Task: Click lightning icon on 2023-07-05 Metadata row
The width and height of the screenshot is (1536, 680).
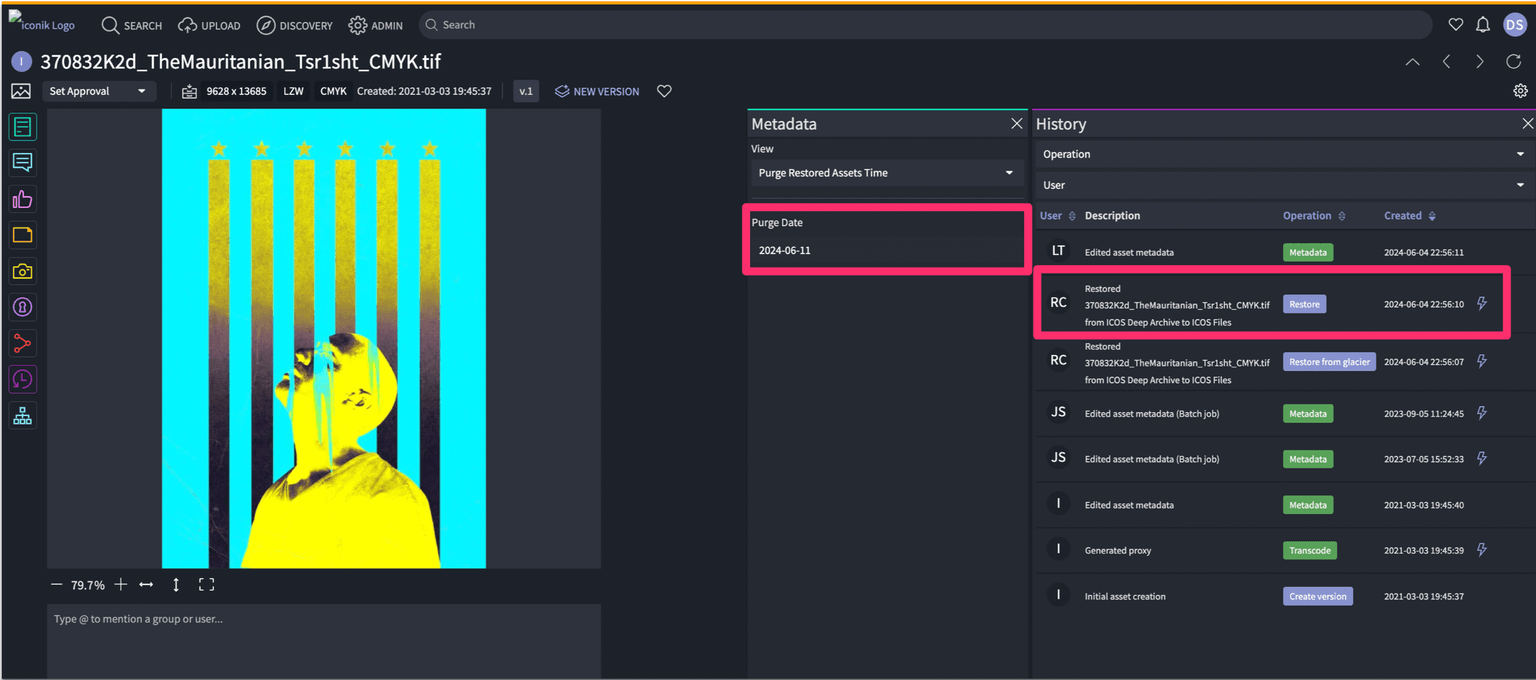Action: point(1482,459)
